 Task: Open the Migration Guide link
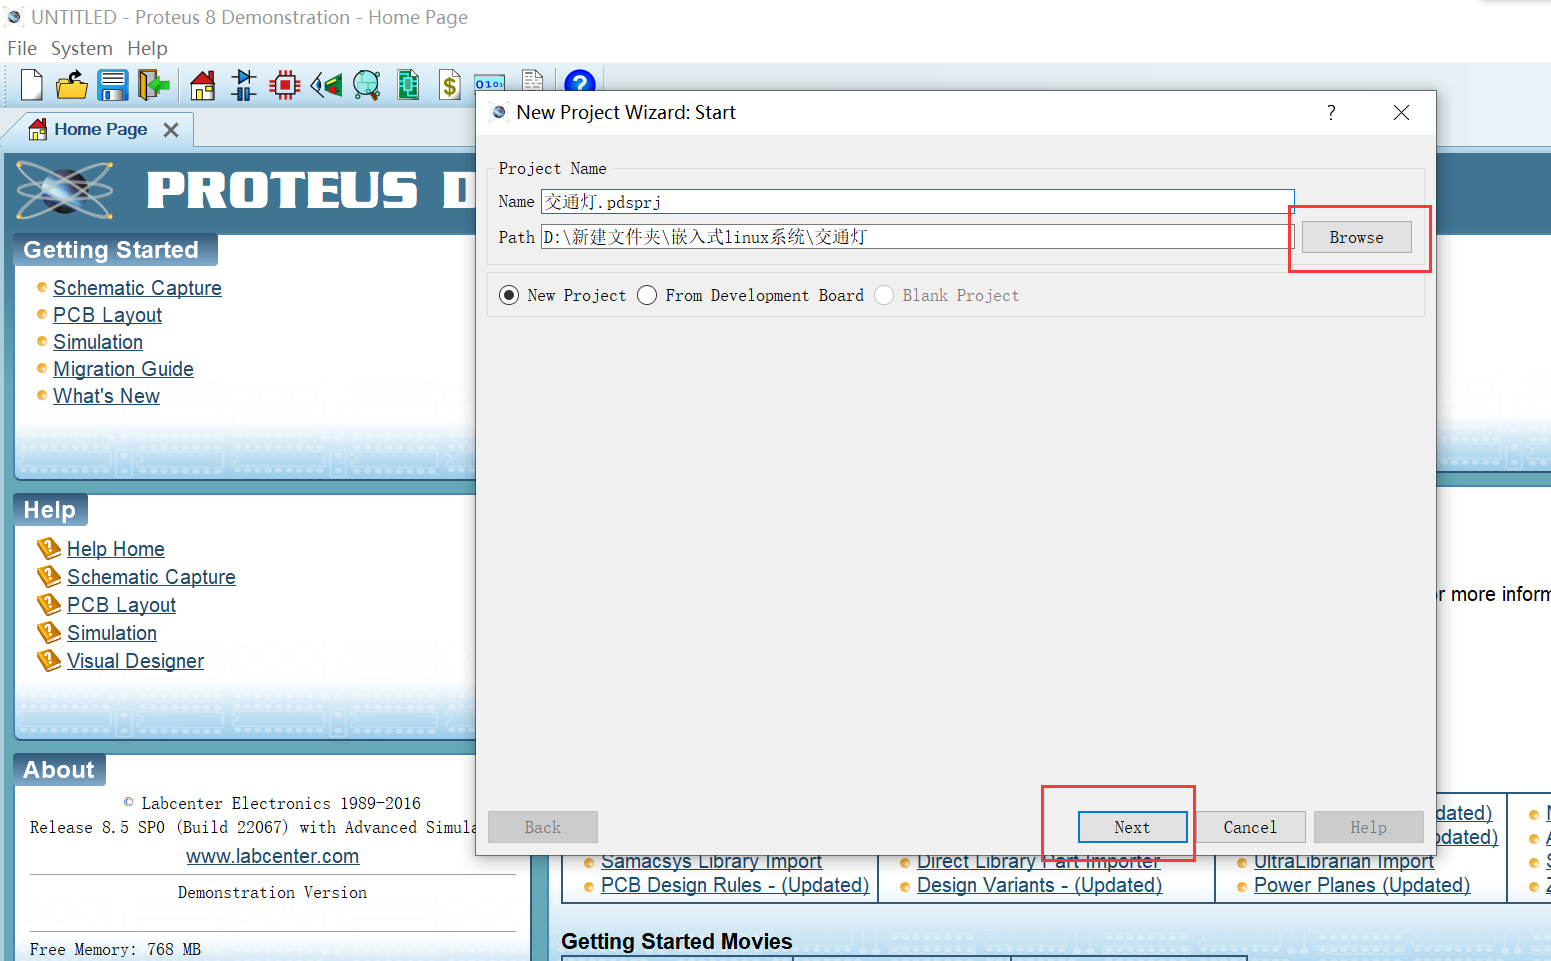pos(123,369)
